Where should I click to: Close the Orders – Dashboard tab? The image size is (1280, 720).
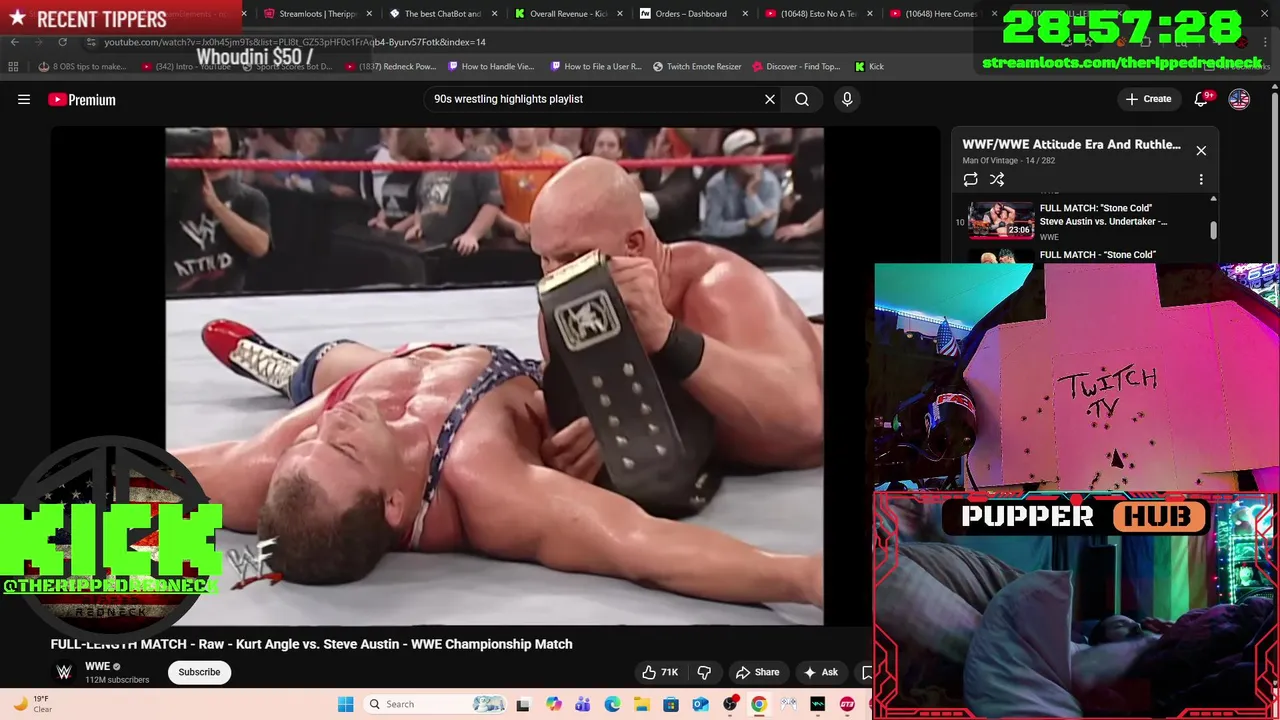coord(745,14)
